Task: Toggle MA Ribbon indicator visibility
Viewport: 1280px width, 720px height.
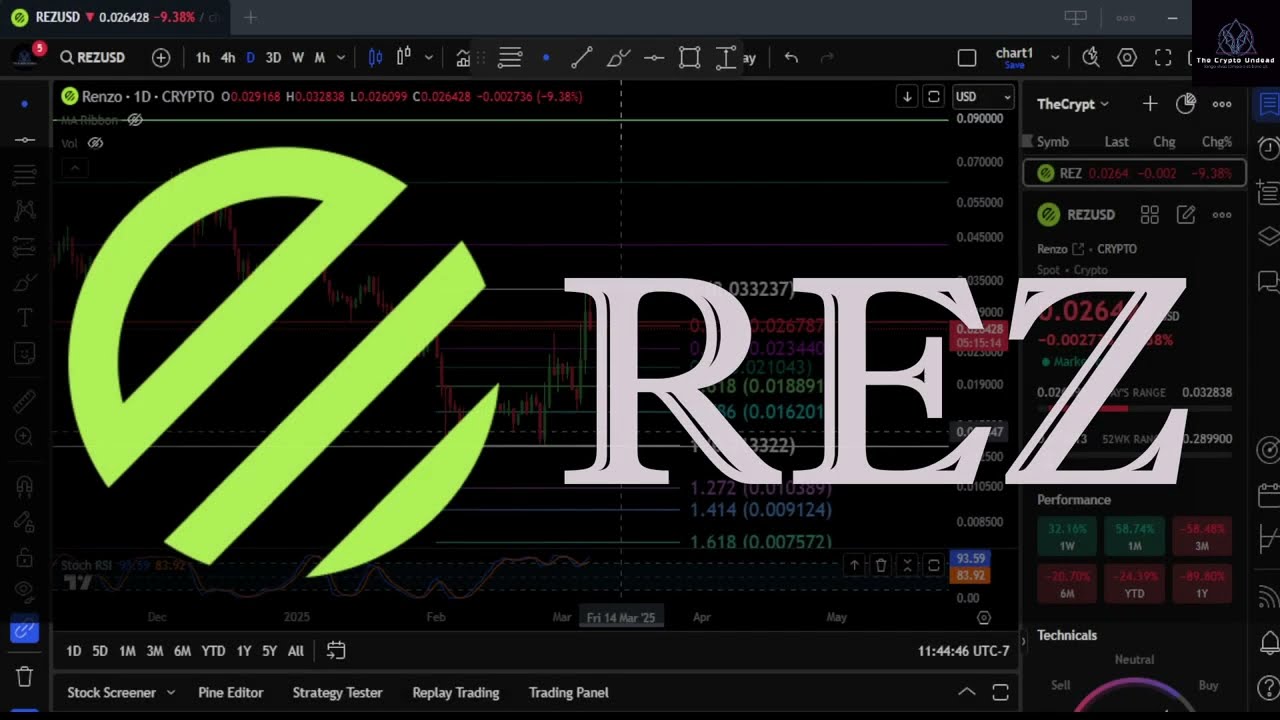Action: [x=135, y=120]
